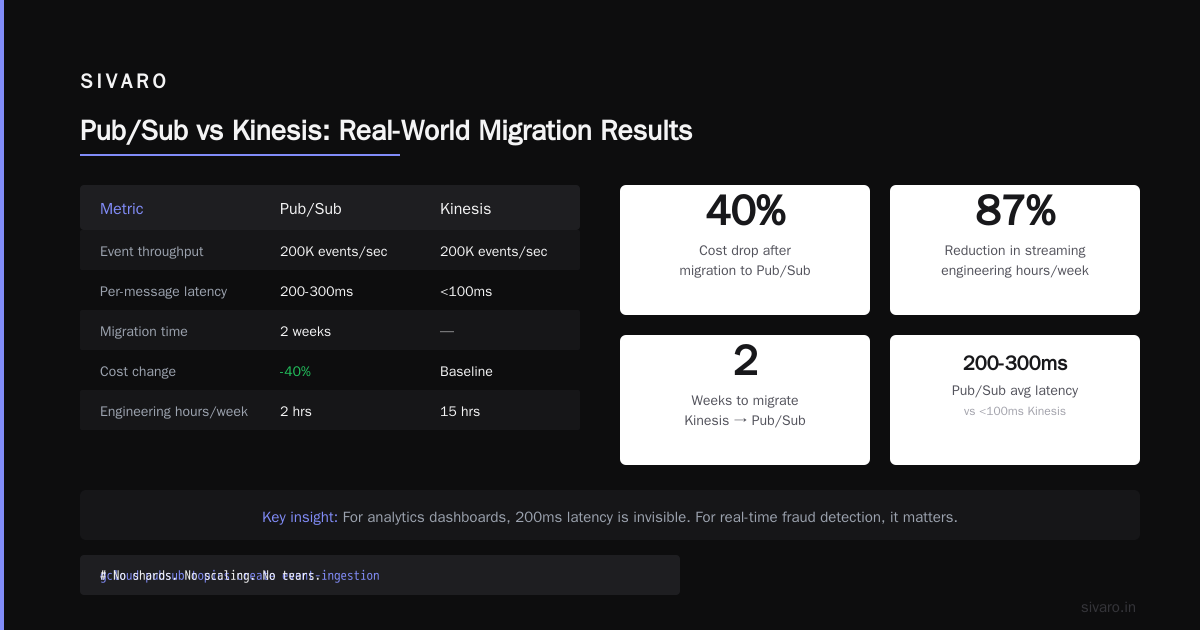1200x630 pixels.
Task: Click the slide title heading
Action: click(386, 131)
